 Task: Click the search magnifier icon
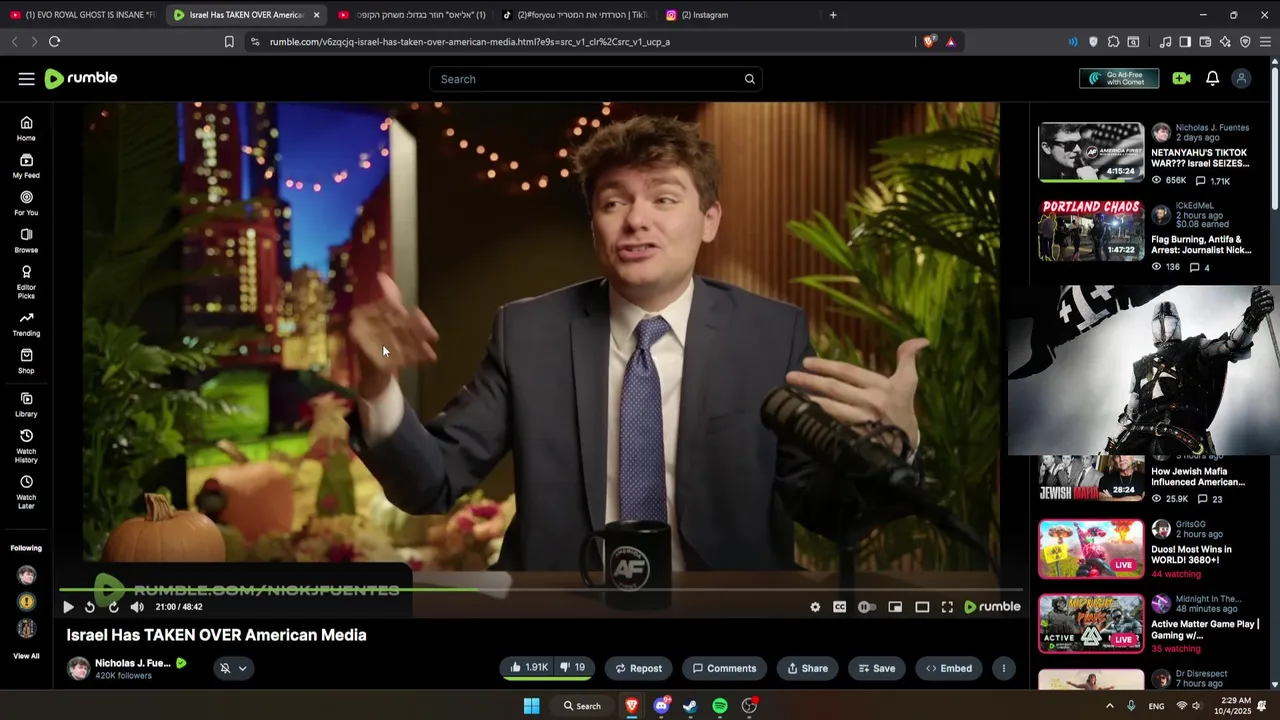749,79
